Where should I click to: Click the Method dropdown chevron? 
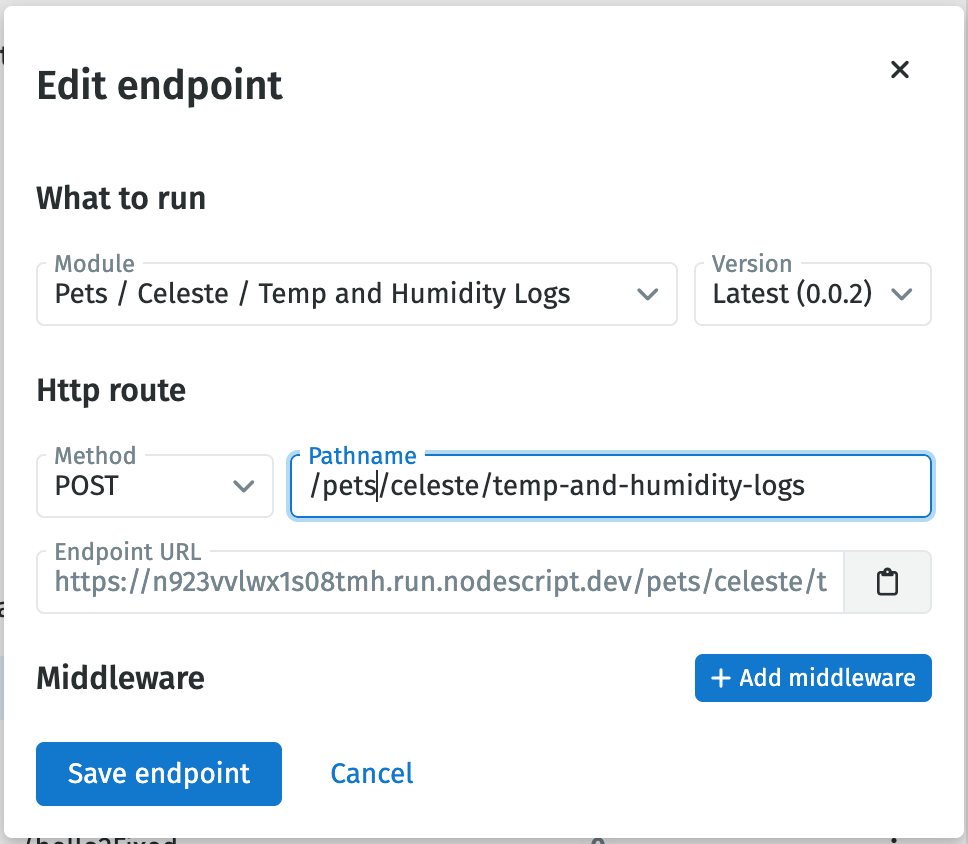pyautogui.click(x=244, y=487)
